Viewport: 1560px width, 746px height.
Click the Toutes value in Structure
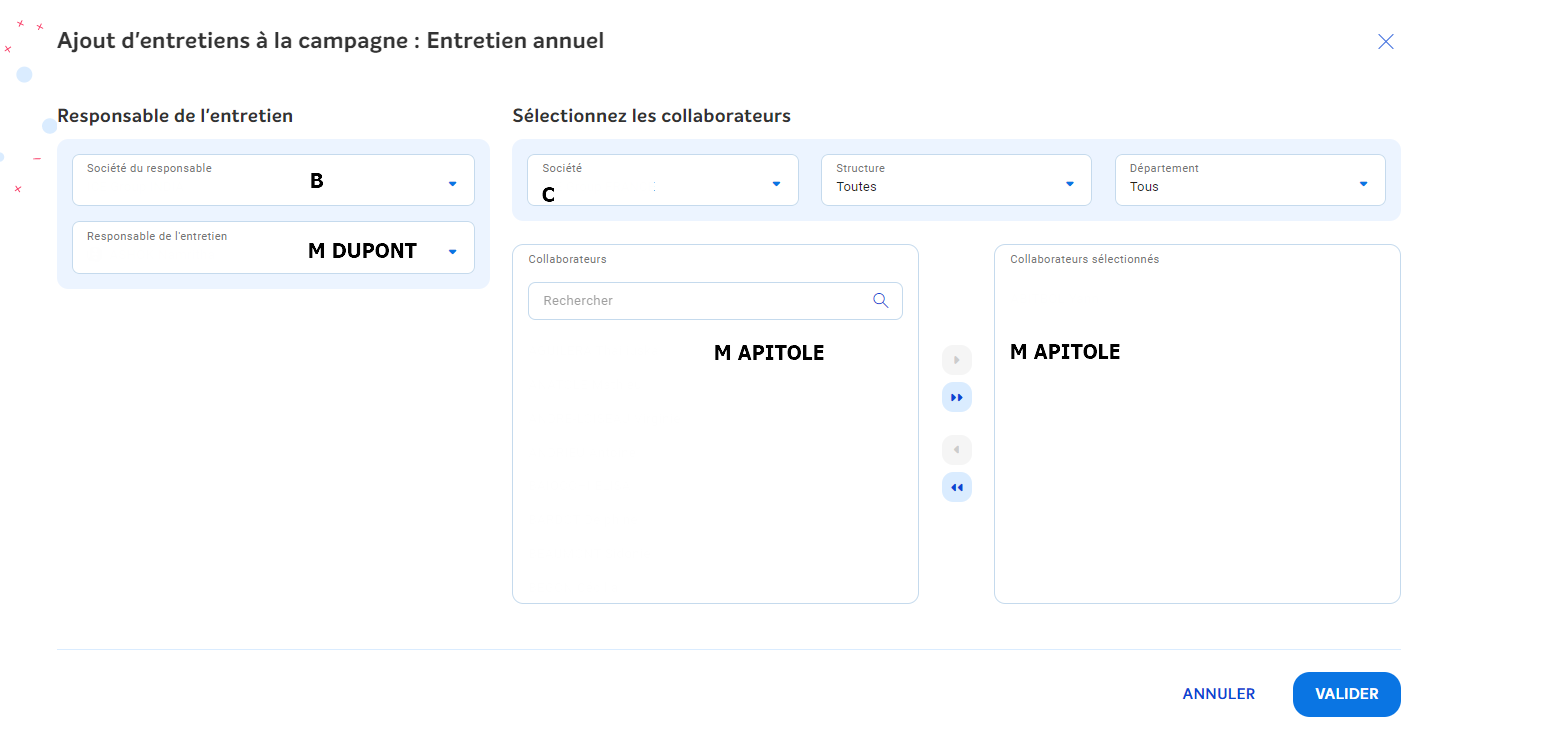(856, 187)
